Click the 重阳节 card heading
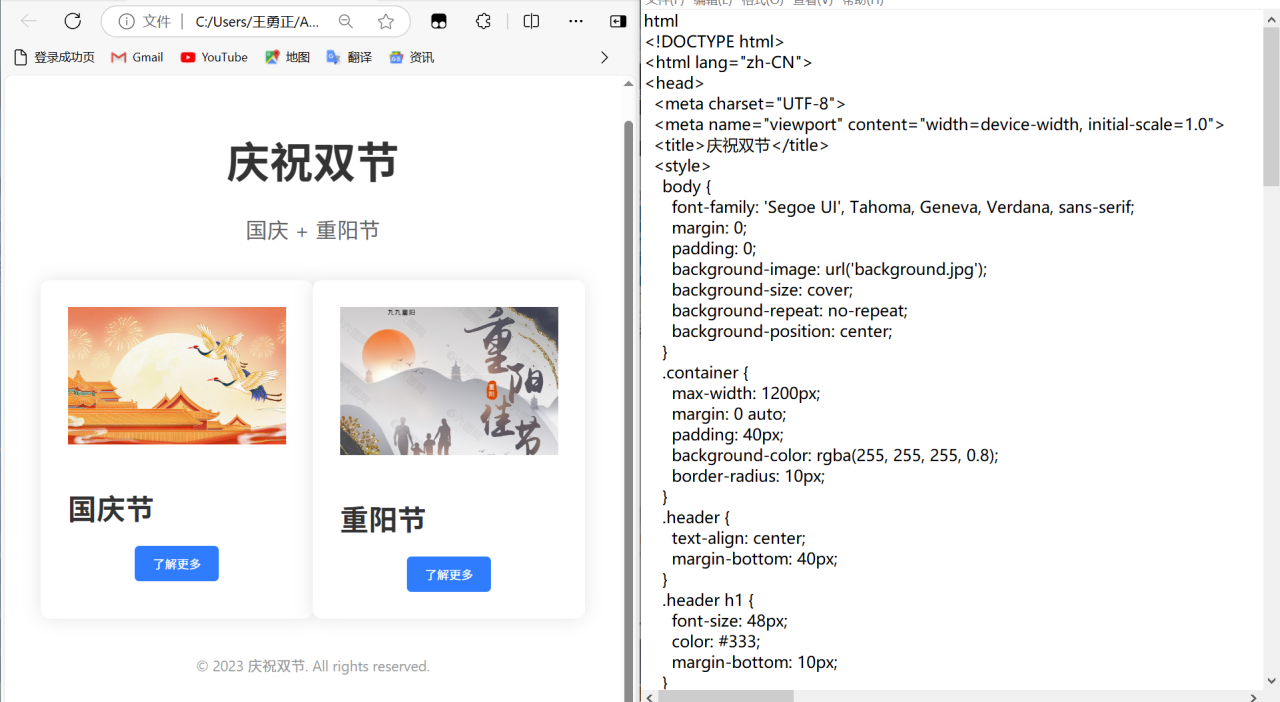This screenshot has height=702, width=1280. pyautogui.click(x=383, y=519)
